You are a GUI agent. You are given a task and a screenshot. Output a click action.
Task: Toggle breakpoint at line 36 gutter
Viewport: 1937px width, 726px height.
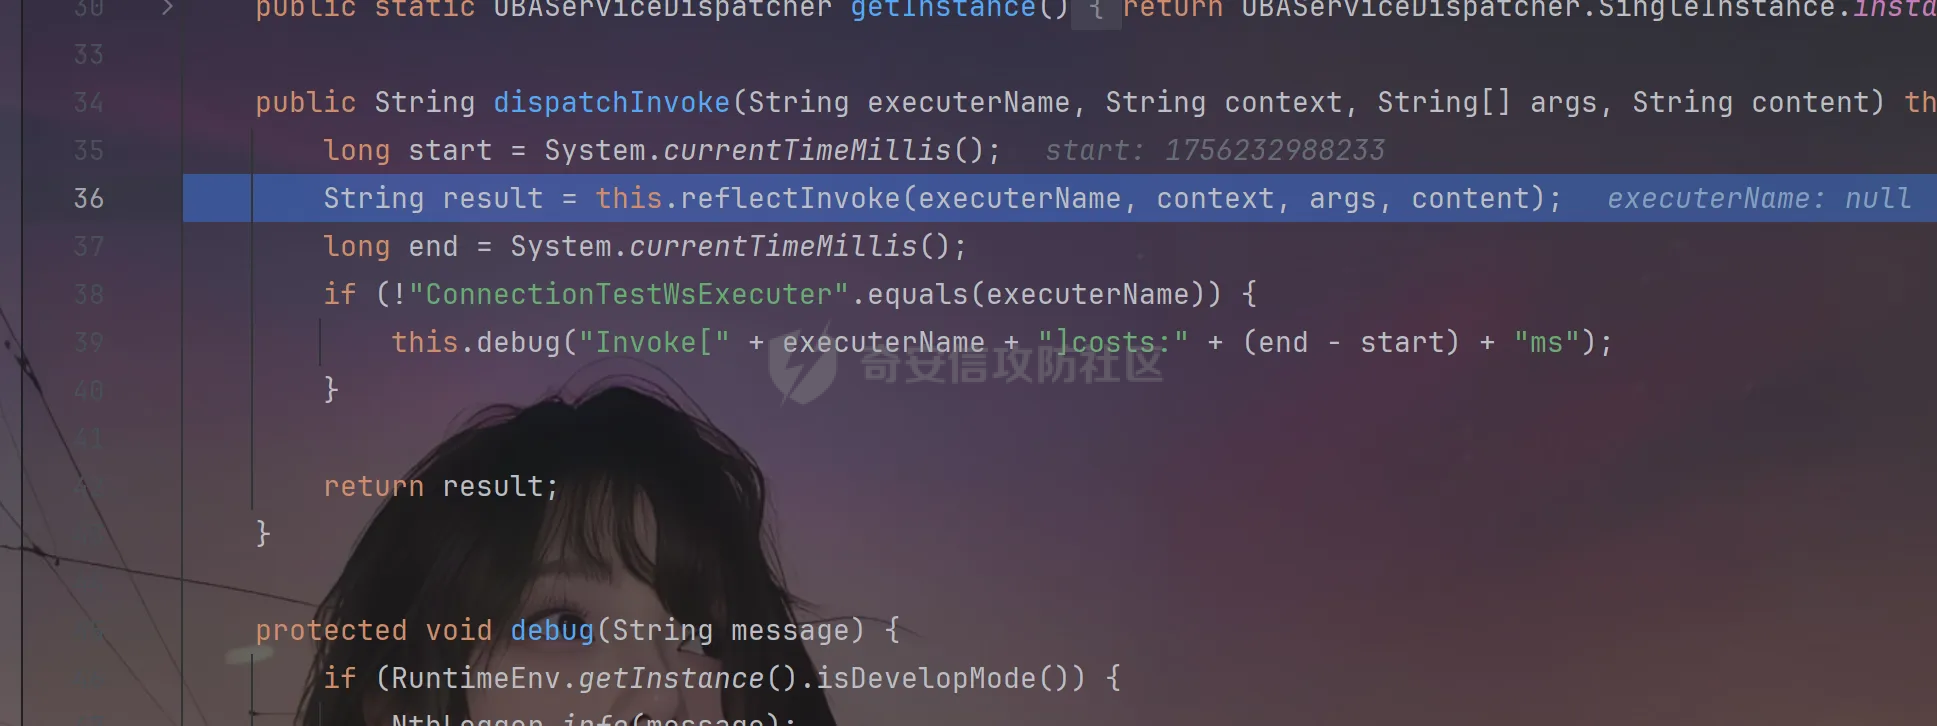(89, 198)
